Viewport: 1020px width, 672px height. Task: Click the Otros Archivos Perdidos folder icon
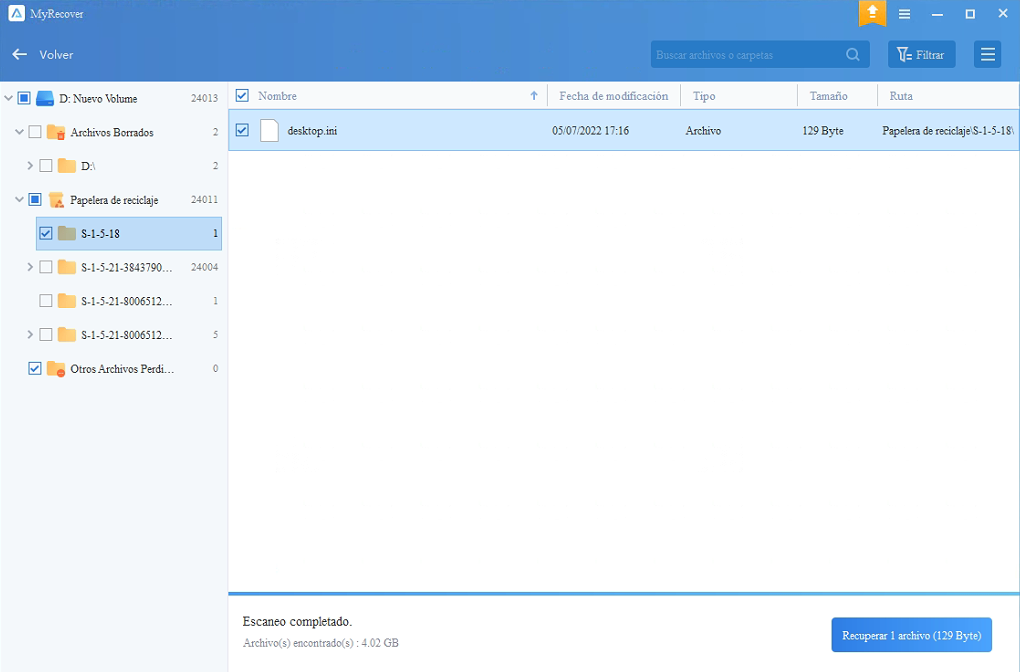[56, 369]
